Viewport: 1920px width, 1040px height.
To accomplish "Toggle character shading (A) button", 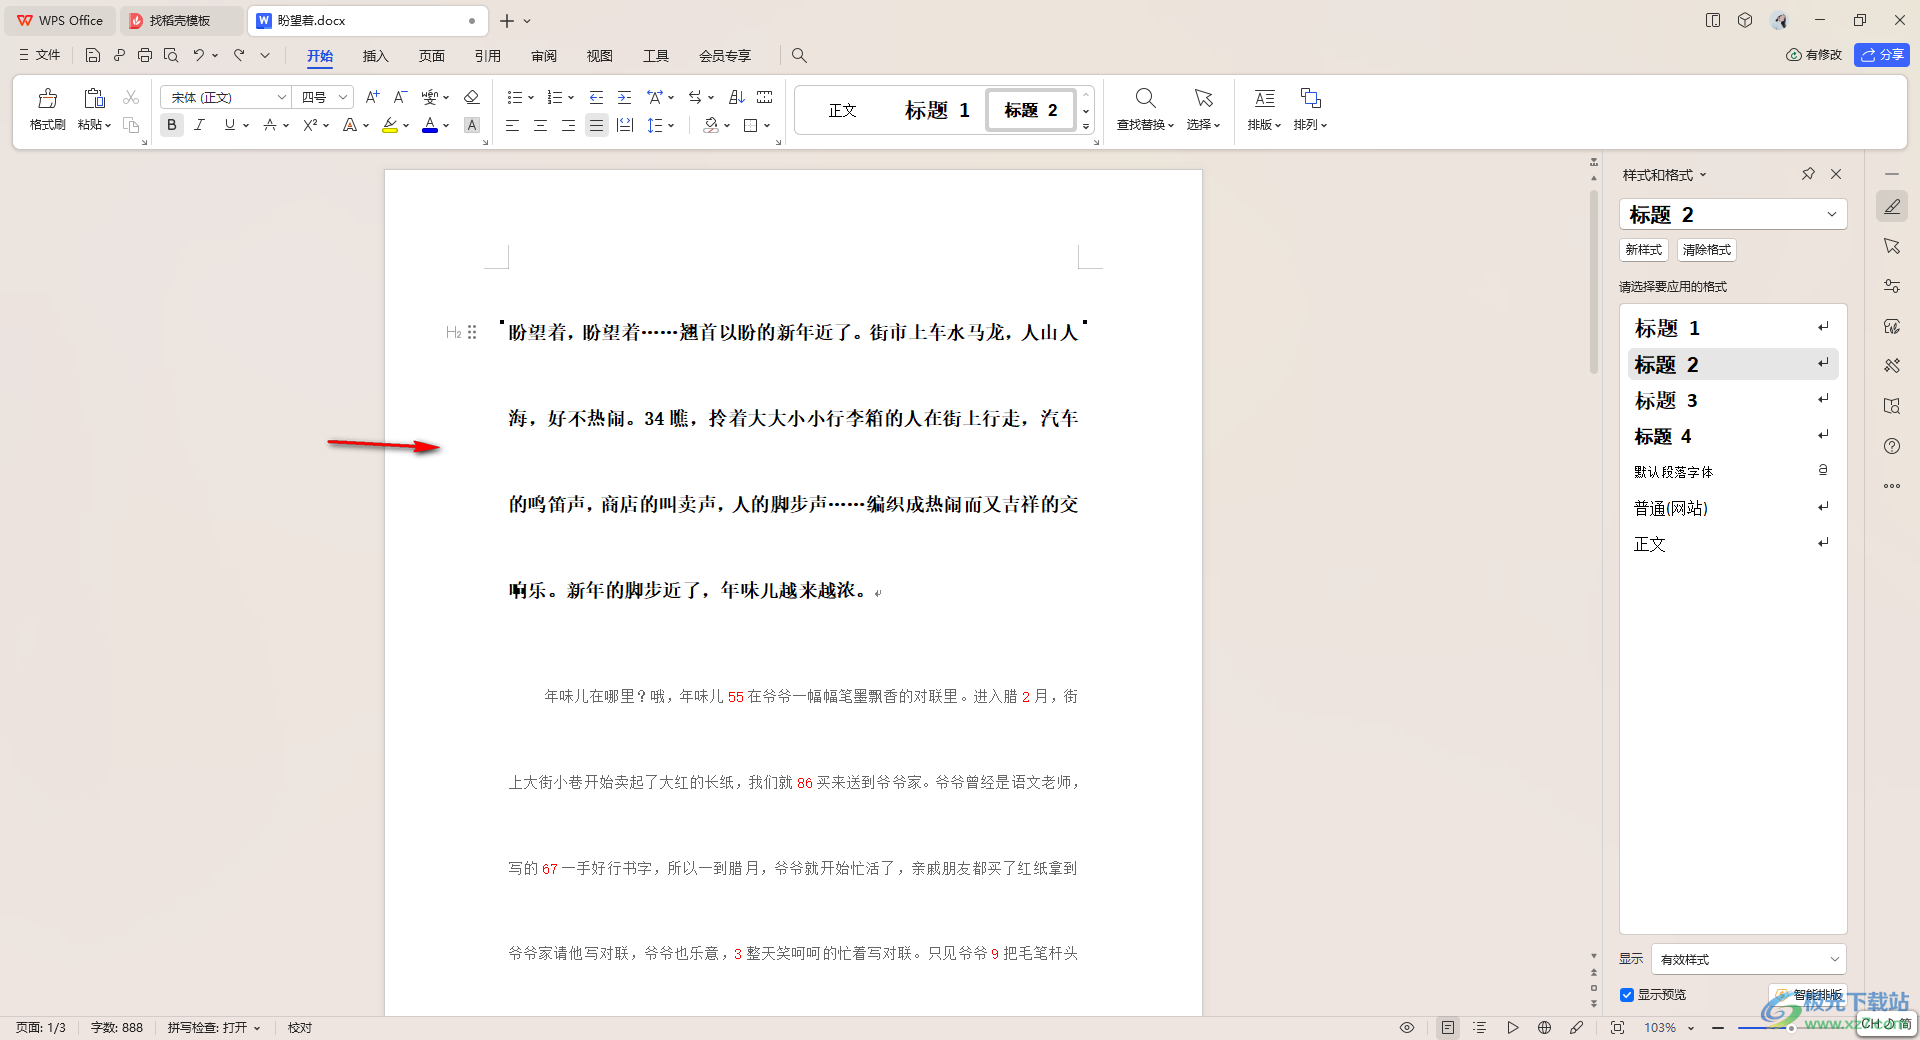I will click(472, 125).
